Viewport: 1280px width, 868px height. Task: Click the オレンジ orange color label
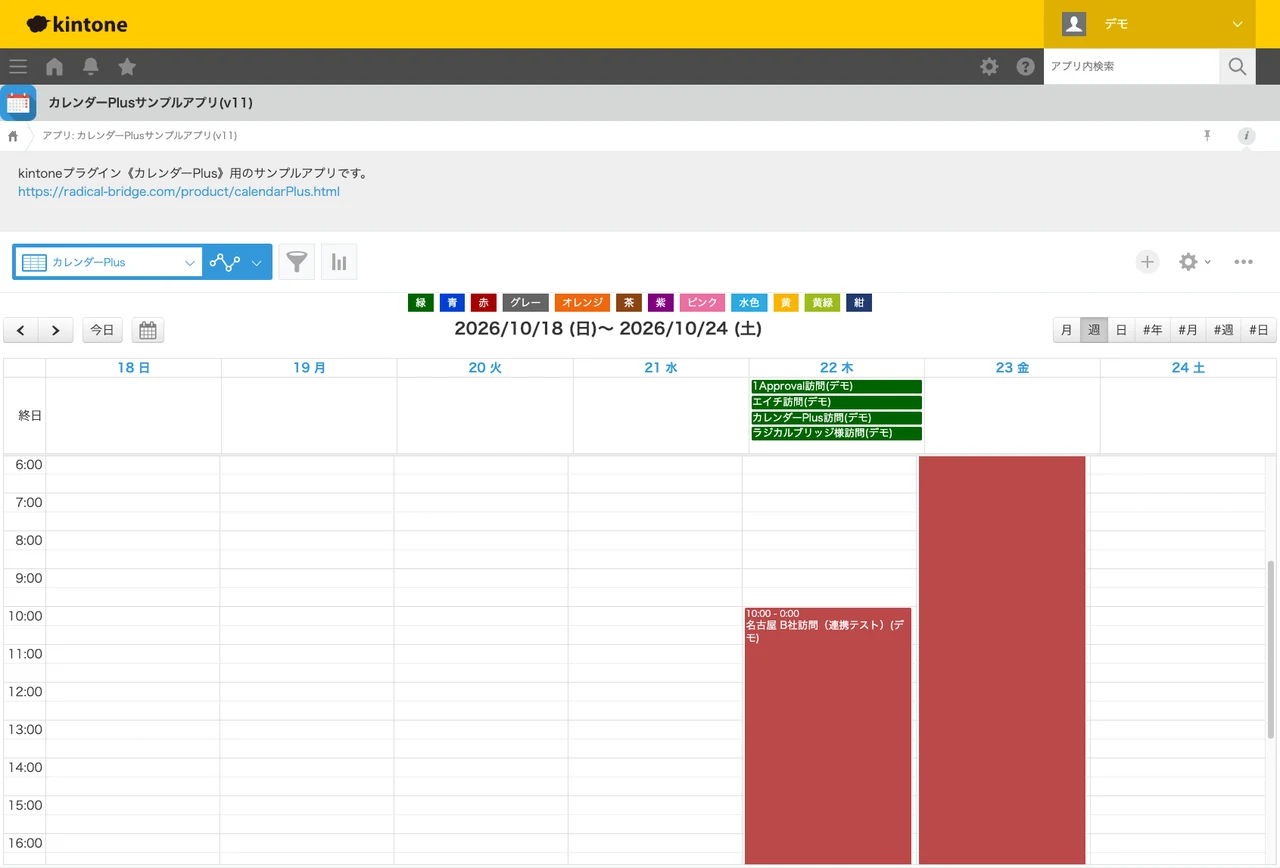click(x=582, y=302)
